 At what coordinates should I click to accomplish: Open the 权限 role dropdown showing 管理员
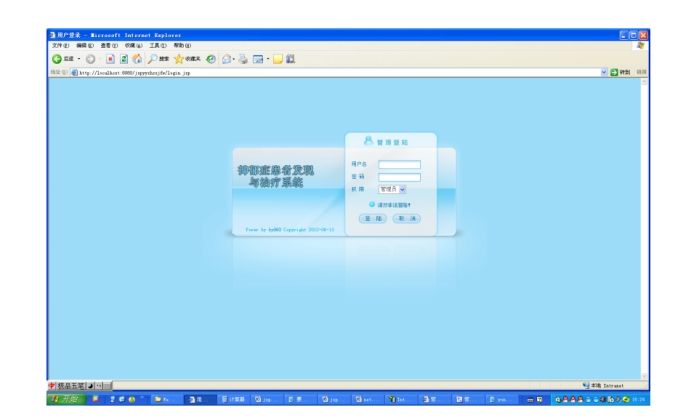(392, 189)
